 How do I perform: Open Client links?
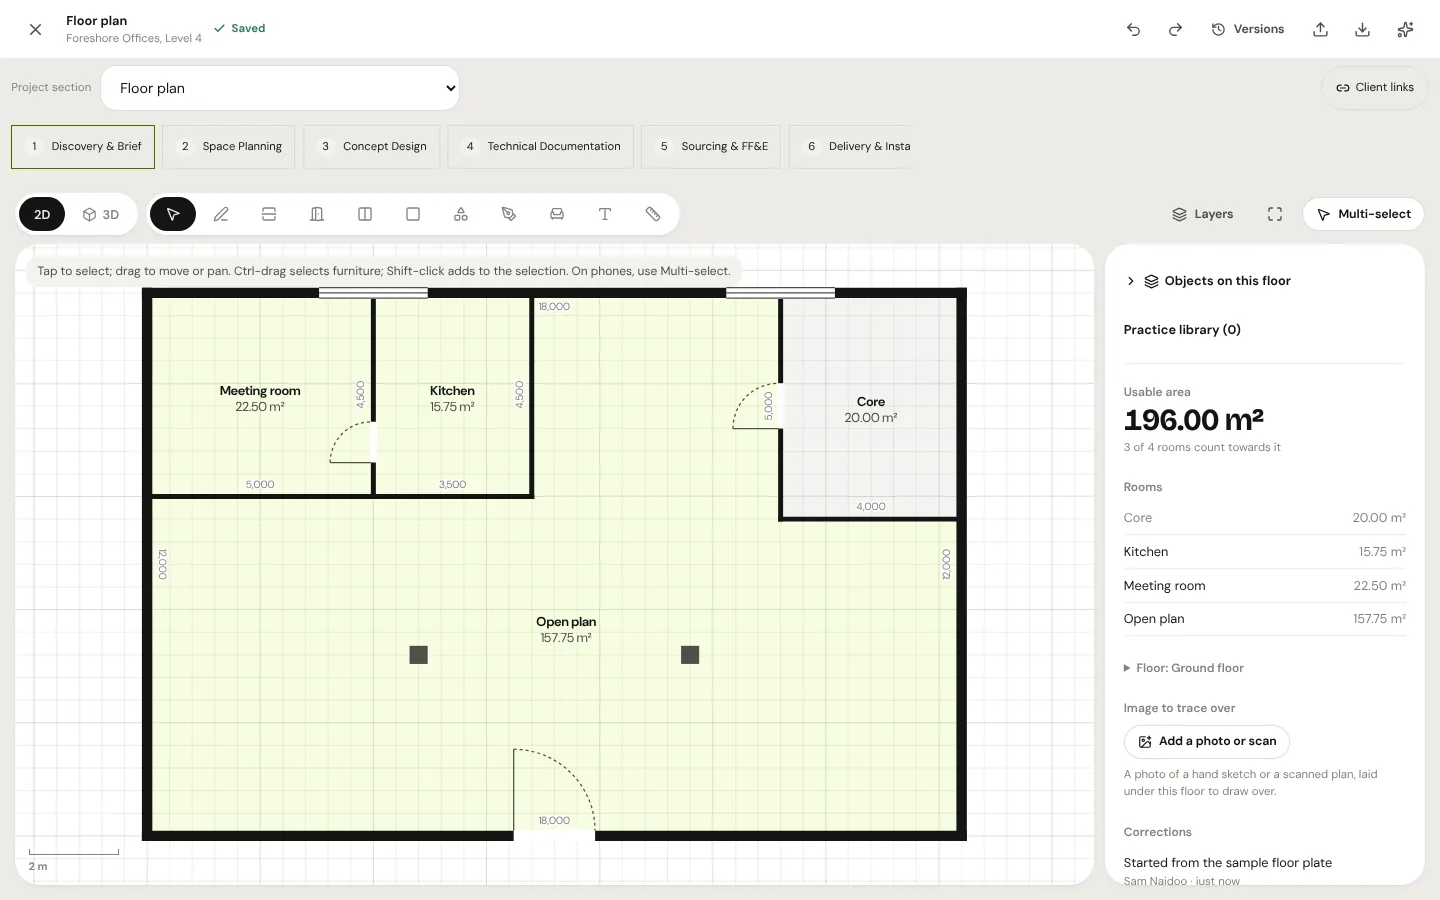click(1375, 87)
